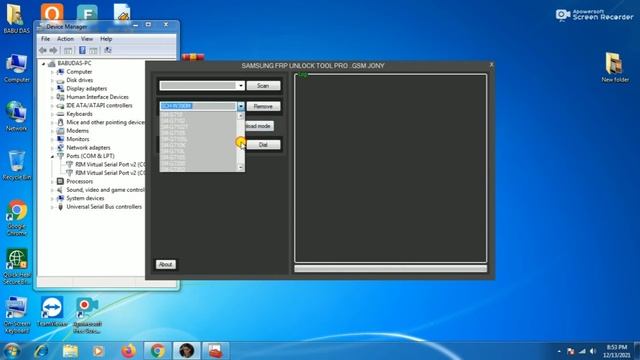Click the taskbar clock showing 8:53 PM
640x360 pixels.
(616, 351)
